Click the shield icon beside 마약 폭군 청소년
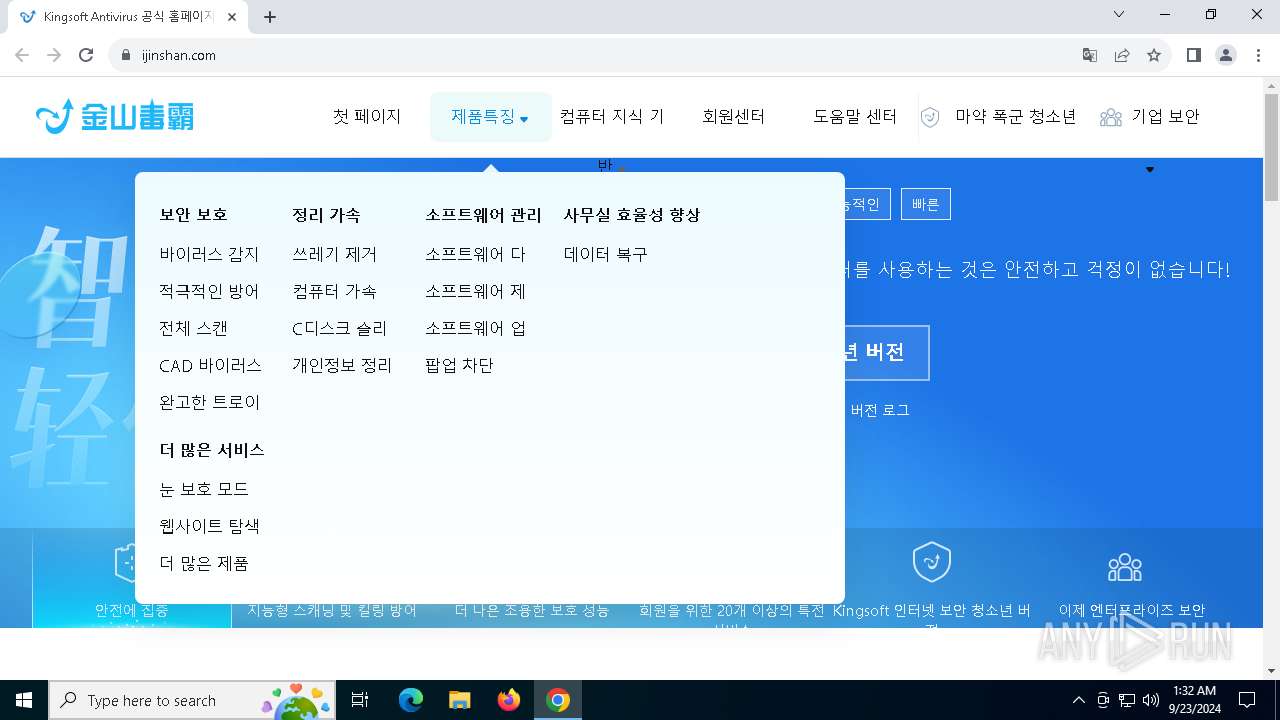Screen dimensions: 1280x720 point(930,117)
